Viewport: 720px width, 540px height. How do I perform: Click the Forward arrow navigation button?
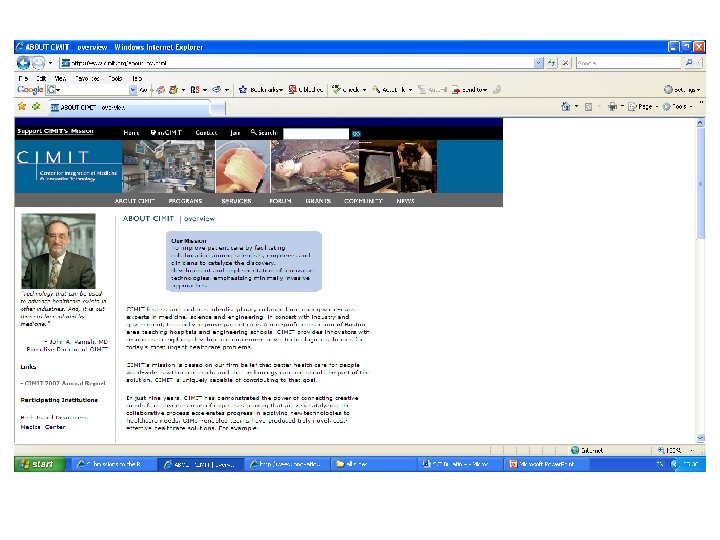(x=39, y=62)
